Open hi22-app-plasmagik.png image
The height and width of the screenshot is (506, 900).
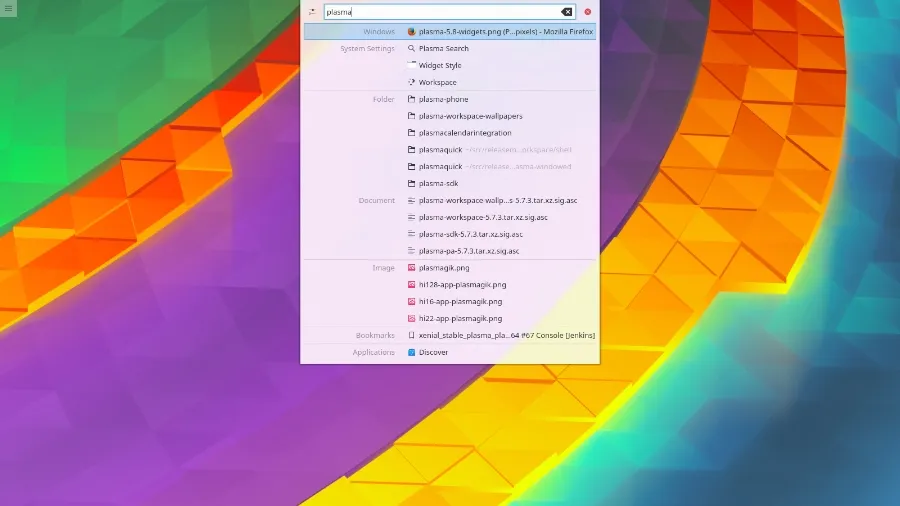point(460,318)
